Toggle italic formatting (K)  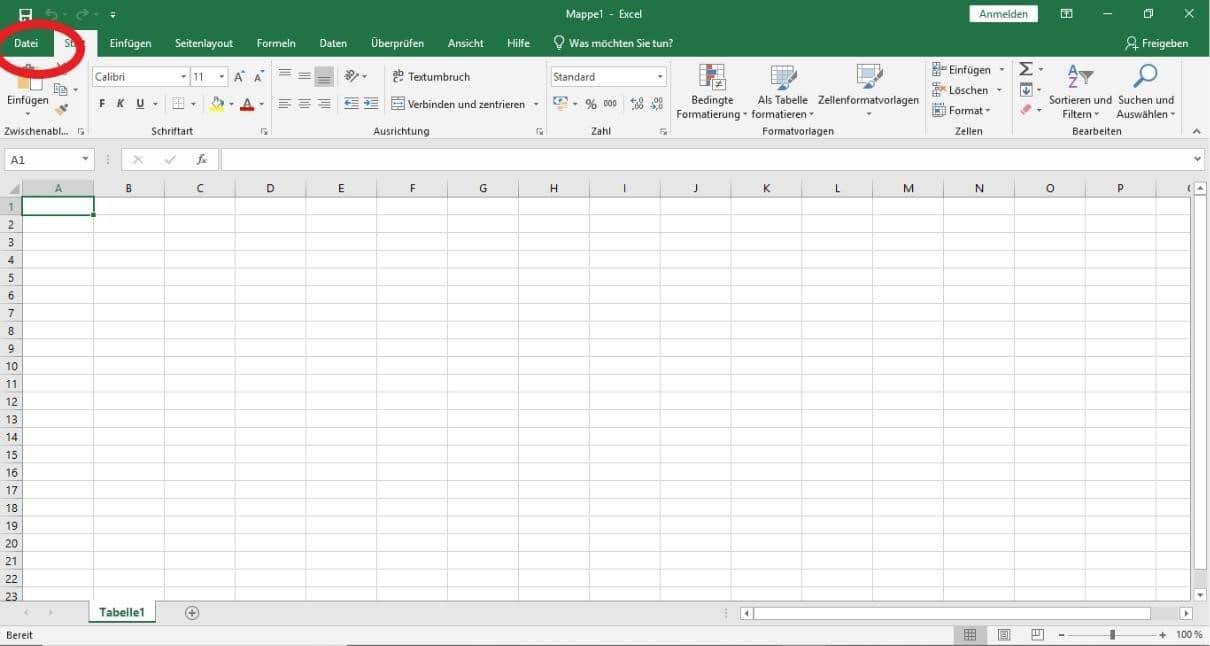(x=120, y=104)
